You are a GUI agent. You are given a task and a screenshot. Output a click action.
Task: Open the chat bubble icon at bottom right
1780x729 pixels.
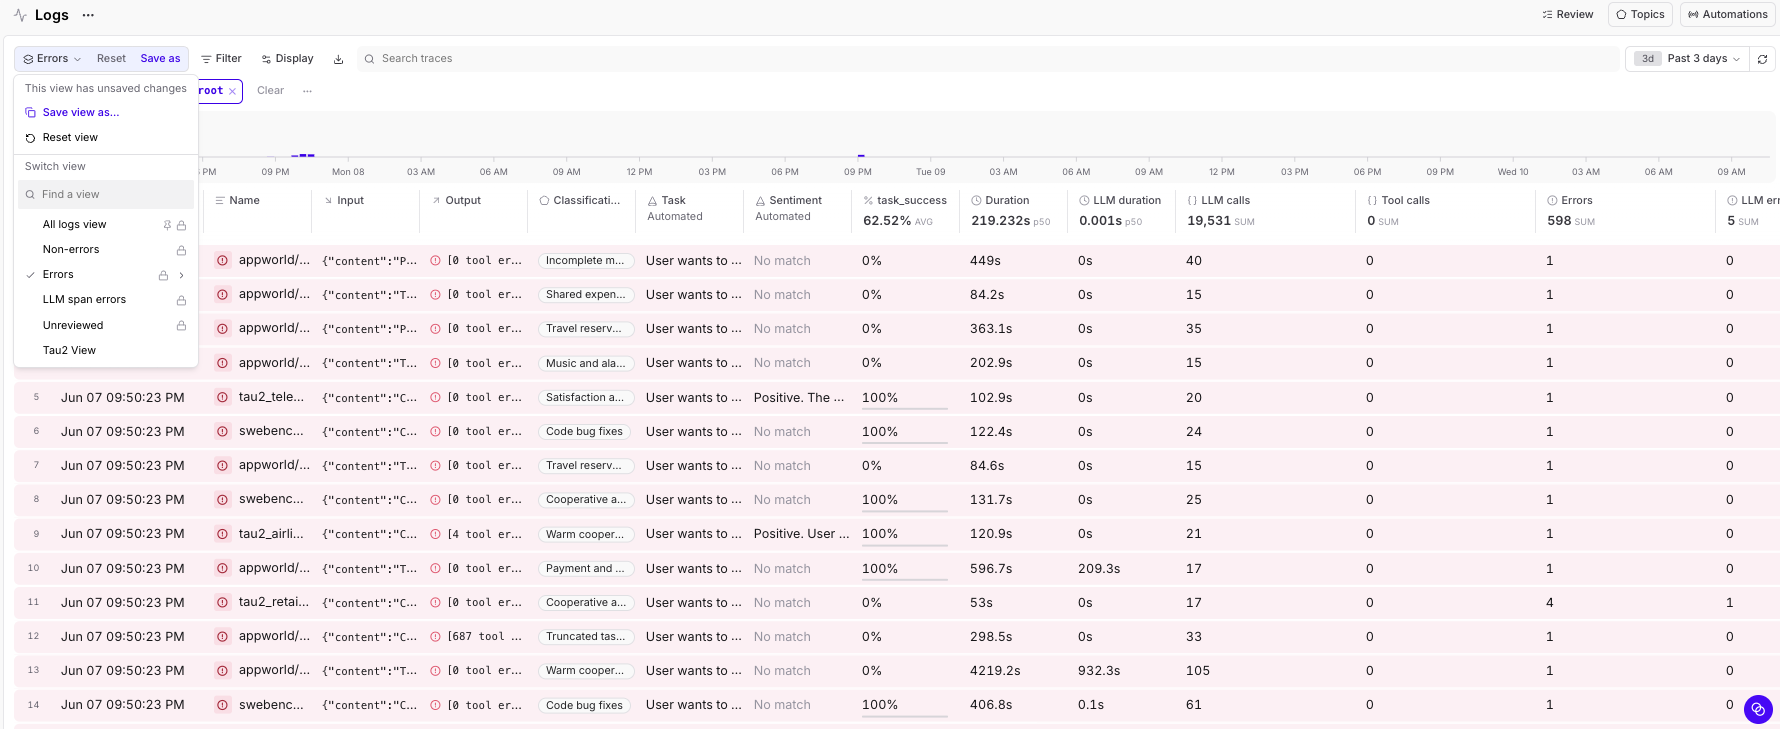[x=1758, y=709]
